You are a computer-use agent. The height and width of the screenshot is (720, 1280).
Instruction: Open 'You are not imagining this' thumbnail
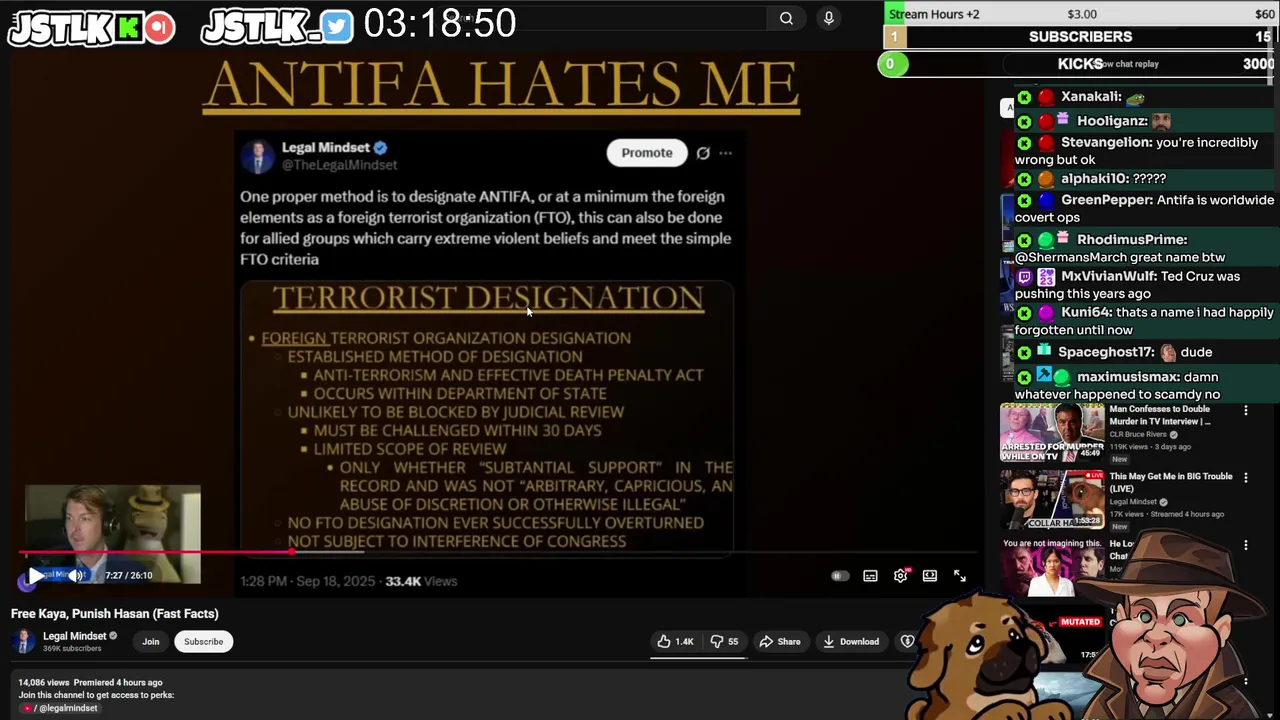[1051, 567]
